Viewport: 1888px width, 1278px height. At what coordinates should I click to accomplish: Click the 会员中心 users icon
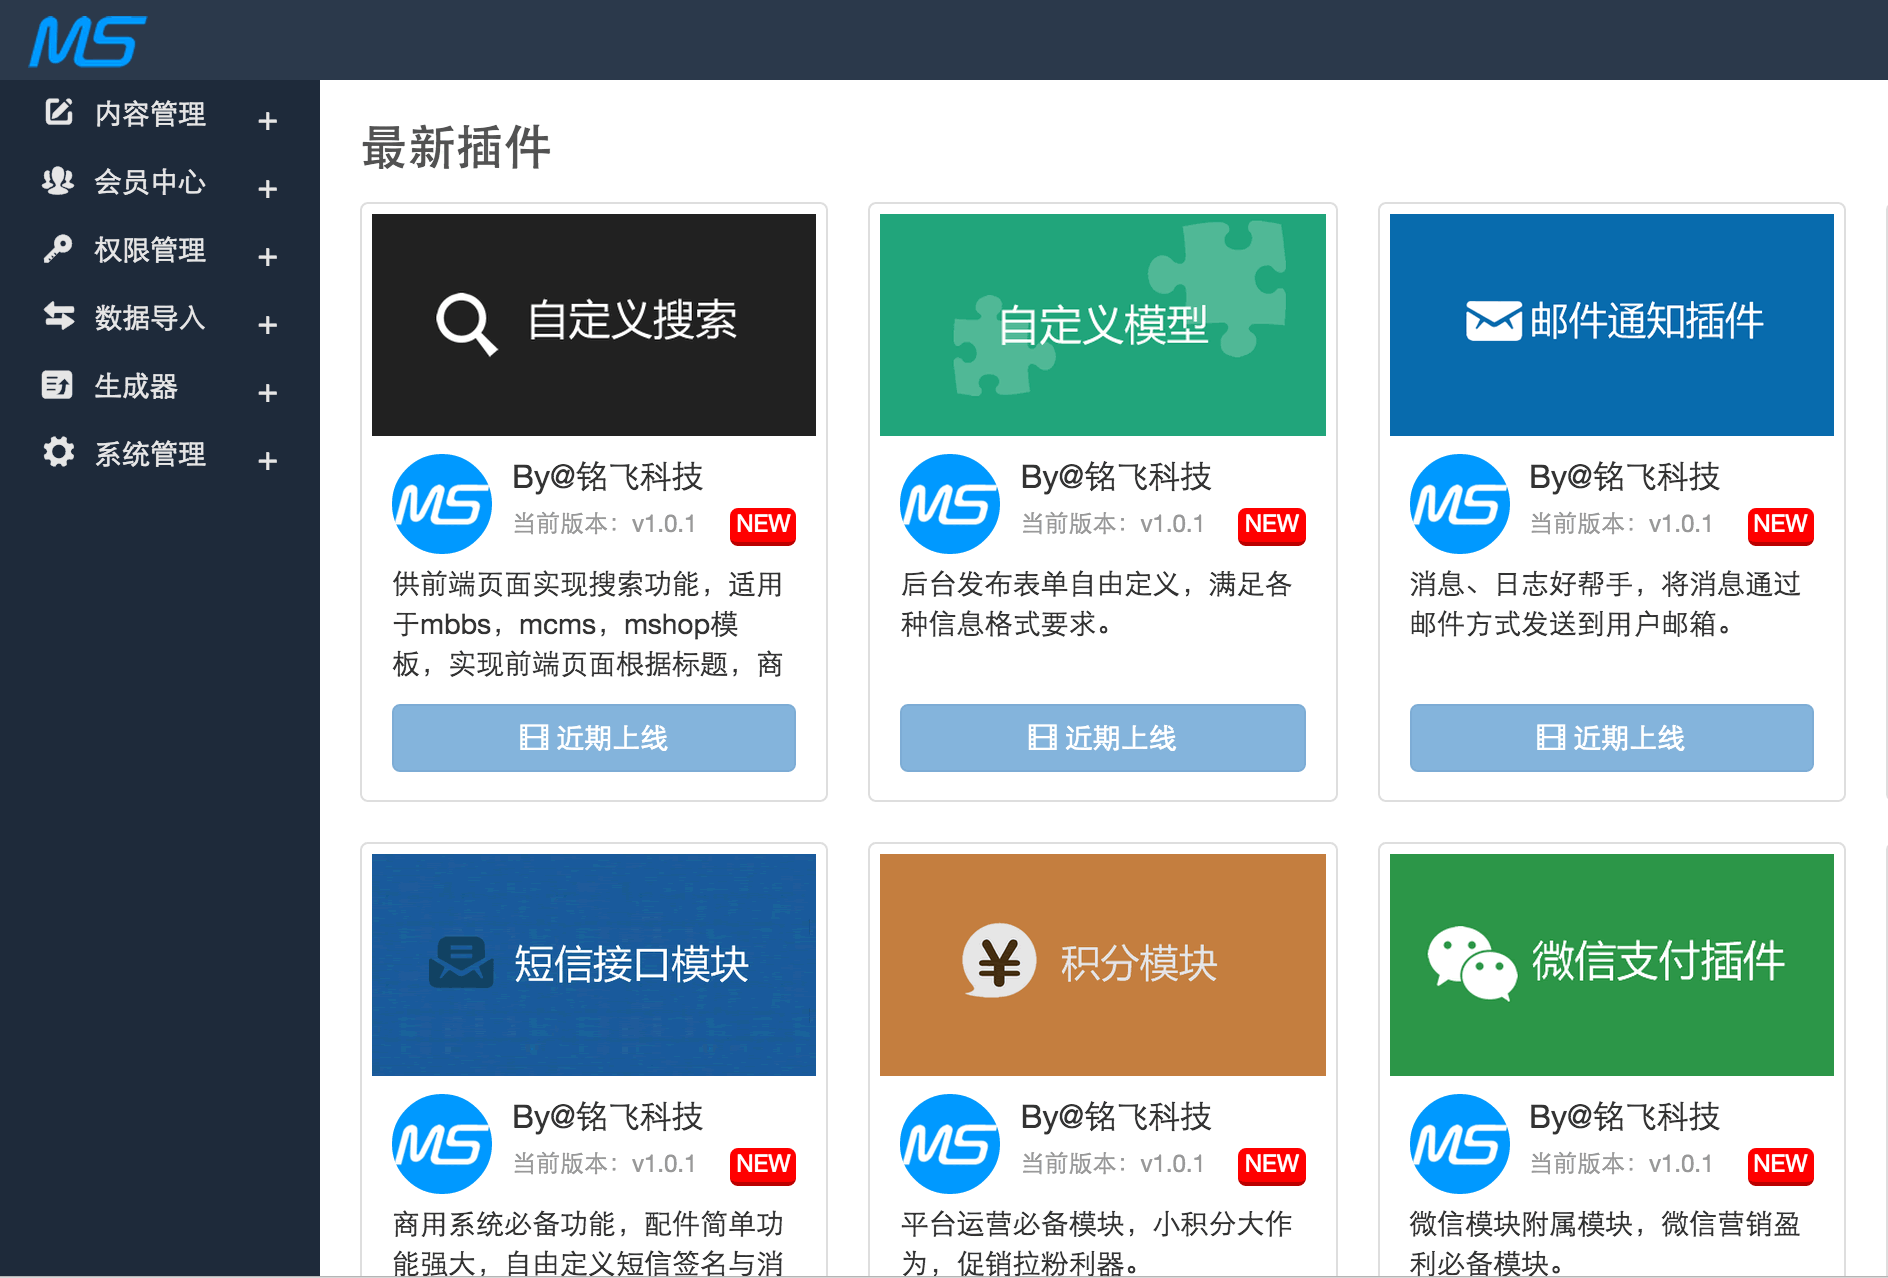(58, 181)
